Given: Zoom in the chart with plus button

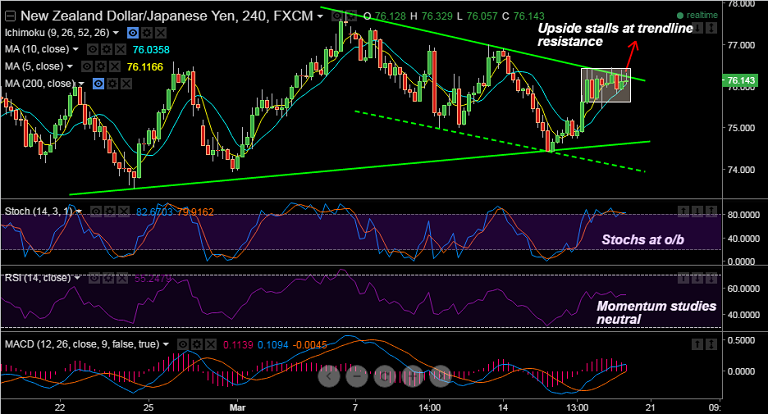Looking at the screenshot, I should pyautogui.click(x=412, y=376).
